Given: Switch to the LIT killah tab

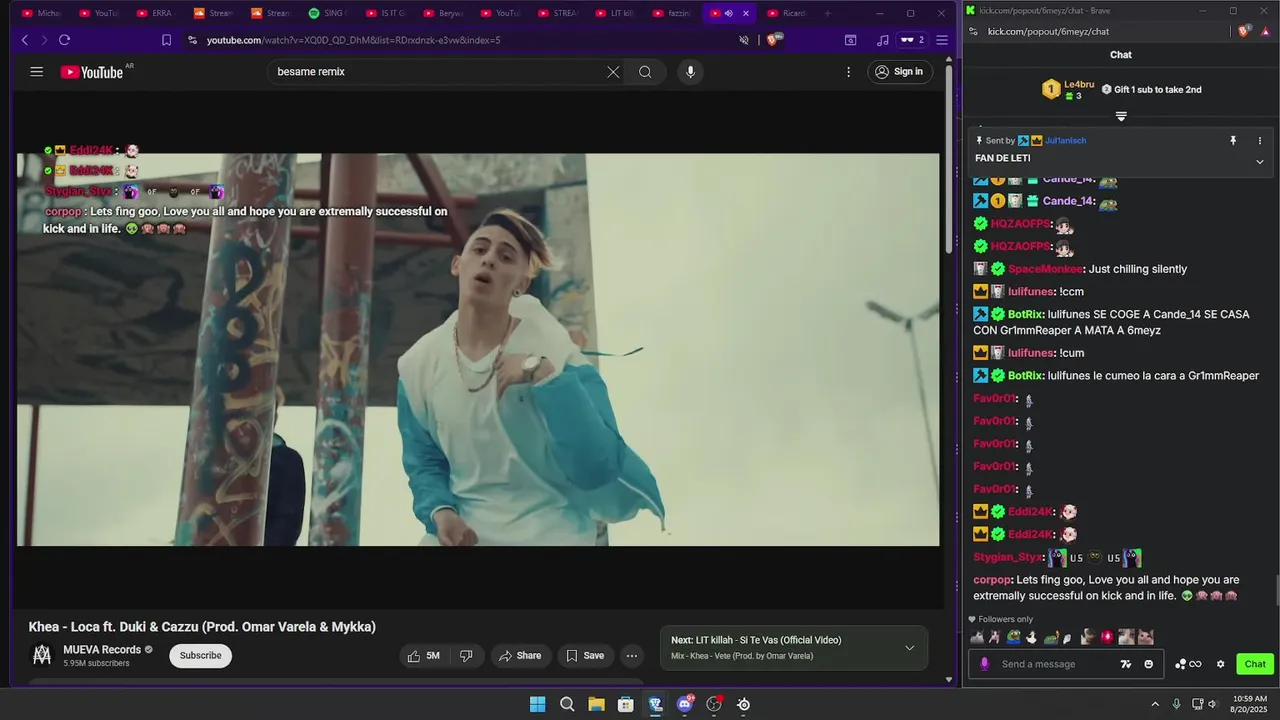Looking at the screenshot, I should pyautogui.click(x=615, y=13).
